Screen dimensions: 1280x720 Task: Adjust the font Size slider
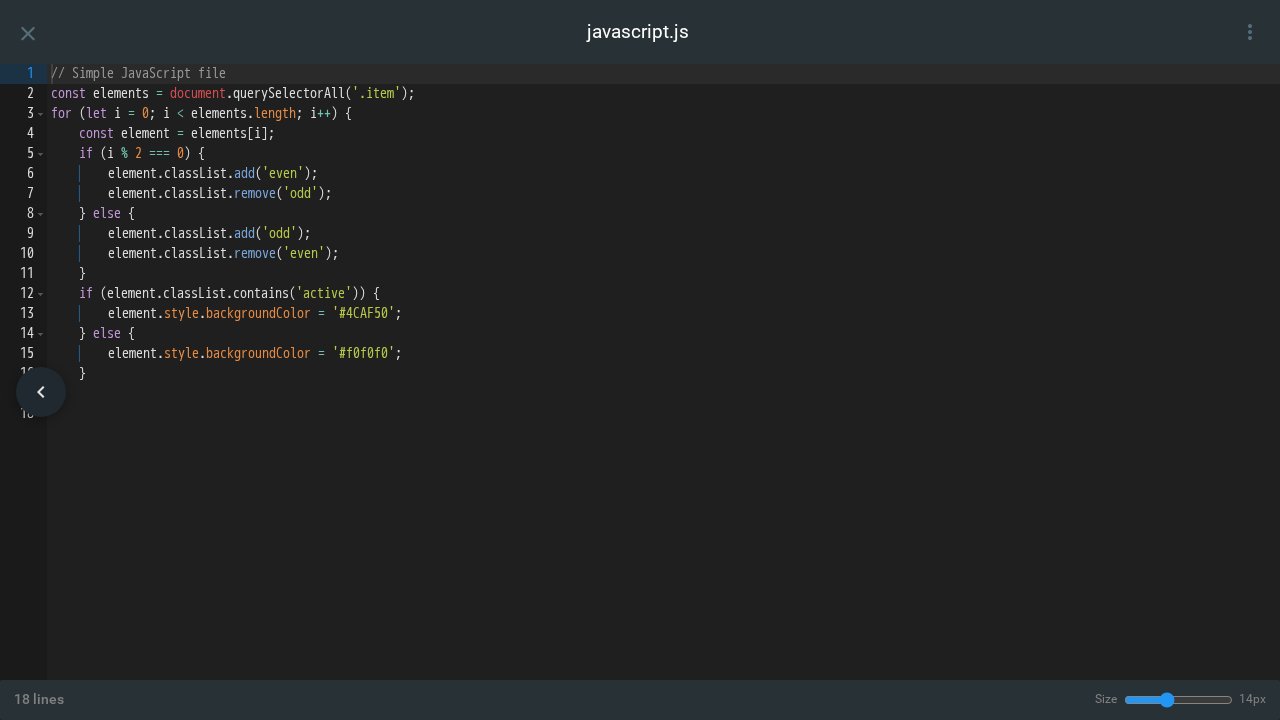pos(1178,700)
